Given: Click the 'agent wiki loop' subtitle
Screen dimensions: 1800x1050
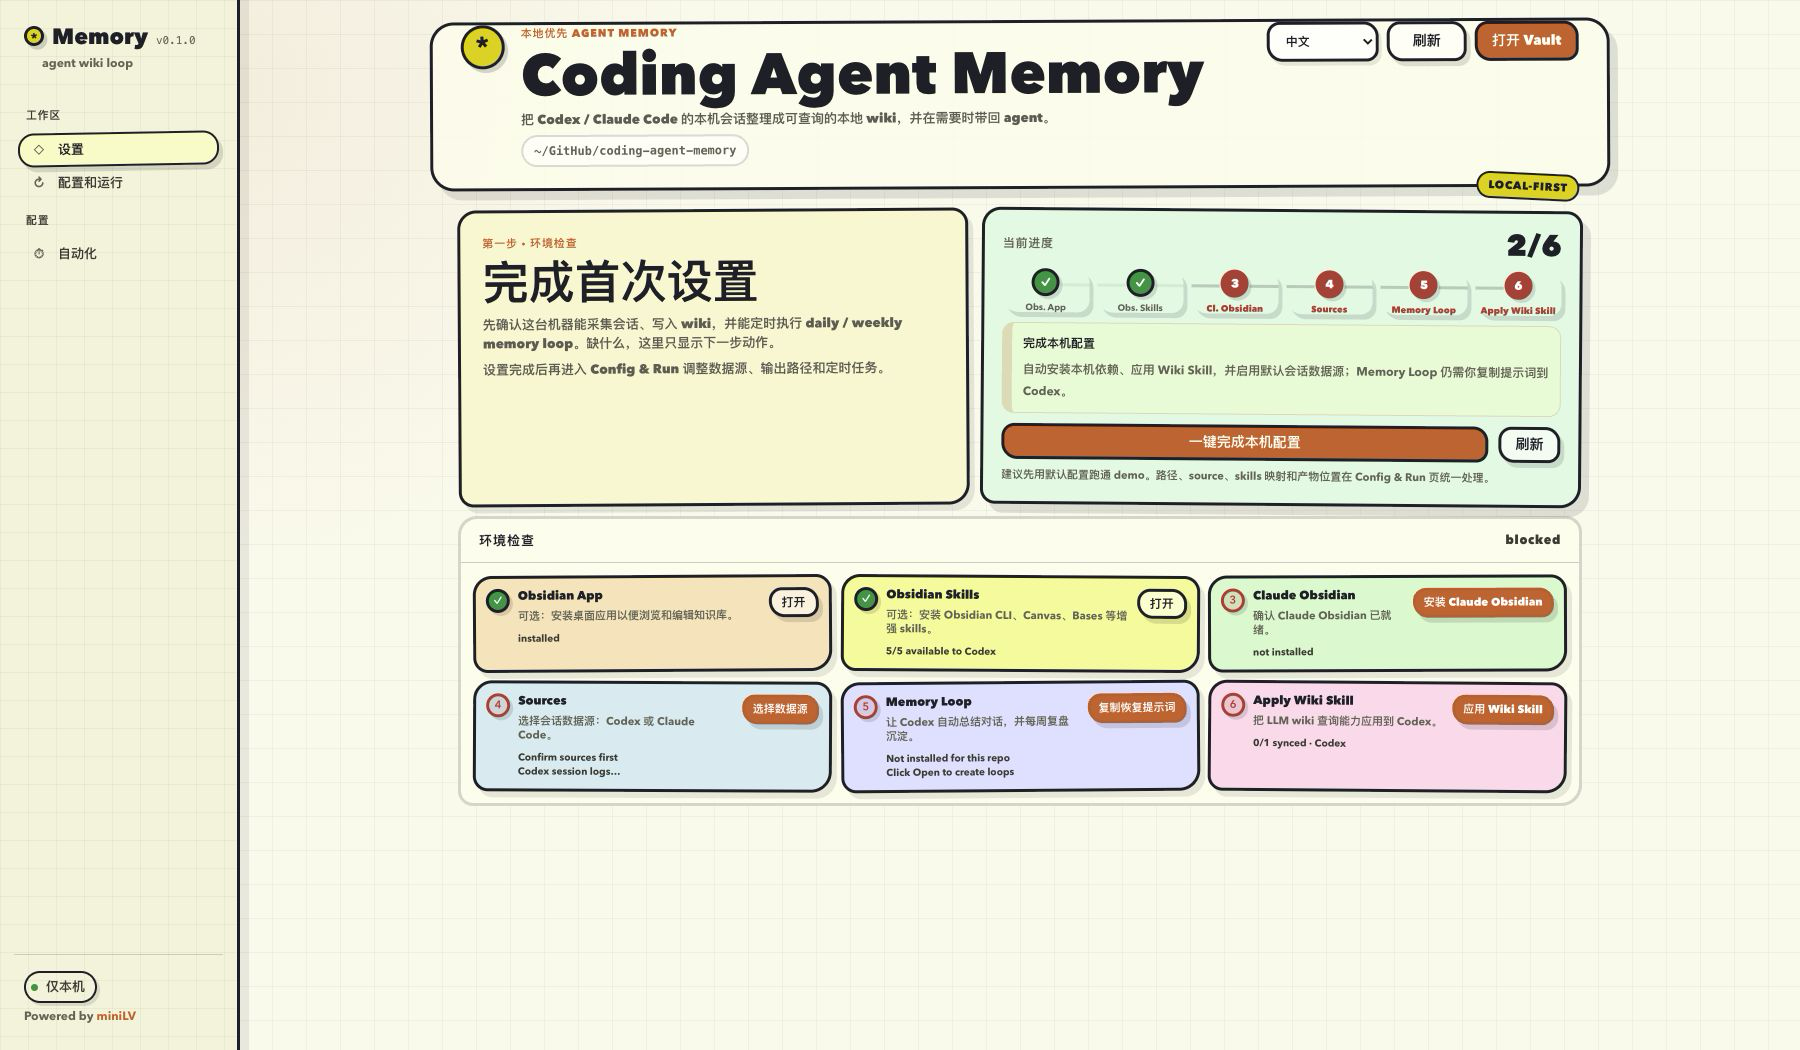Looking at the screenshot, I should 87,63.
